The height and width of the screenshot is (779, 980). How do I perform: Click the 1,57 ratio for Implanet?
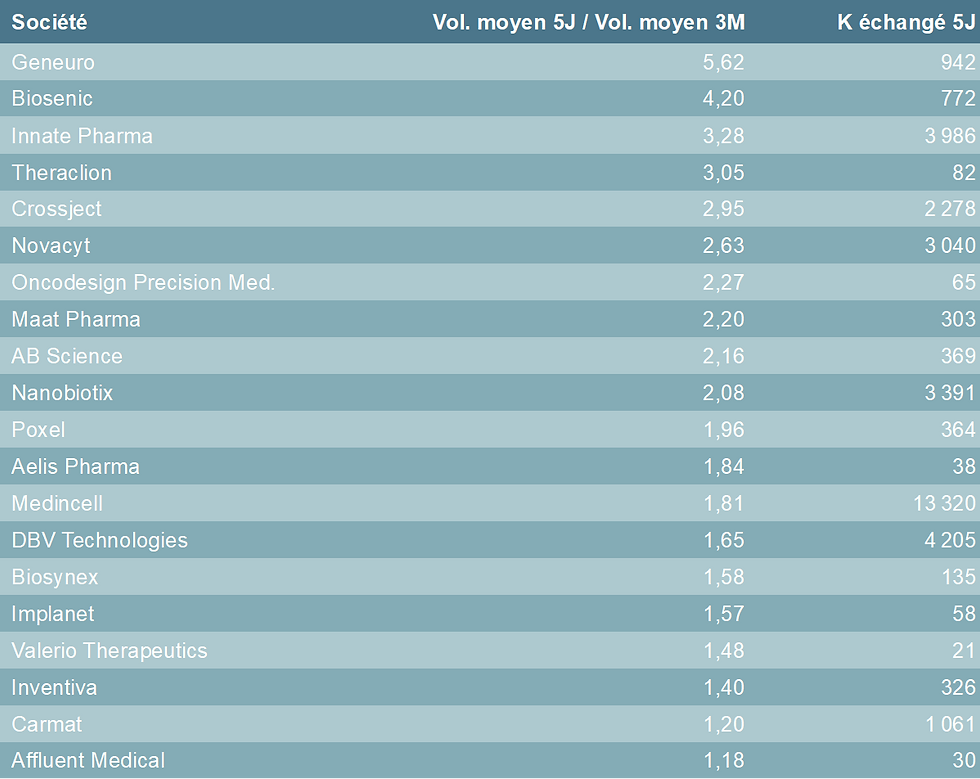coord(724,613)
